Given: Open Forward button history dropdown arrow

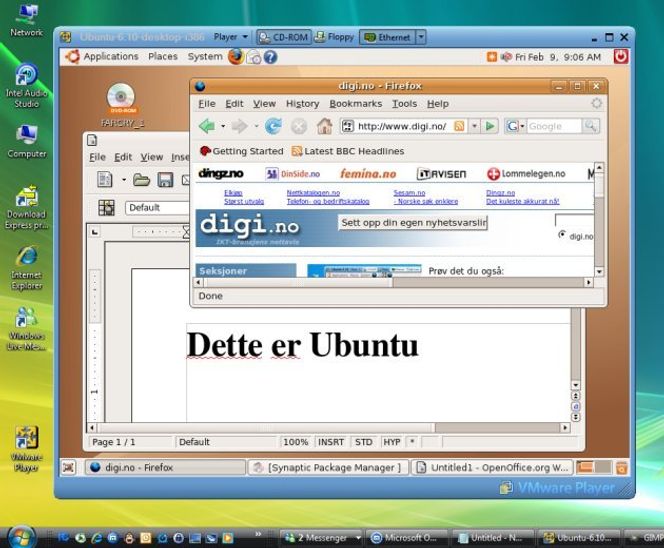Looking at the screenshot, I should (x=256, y=126).
